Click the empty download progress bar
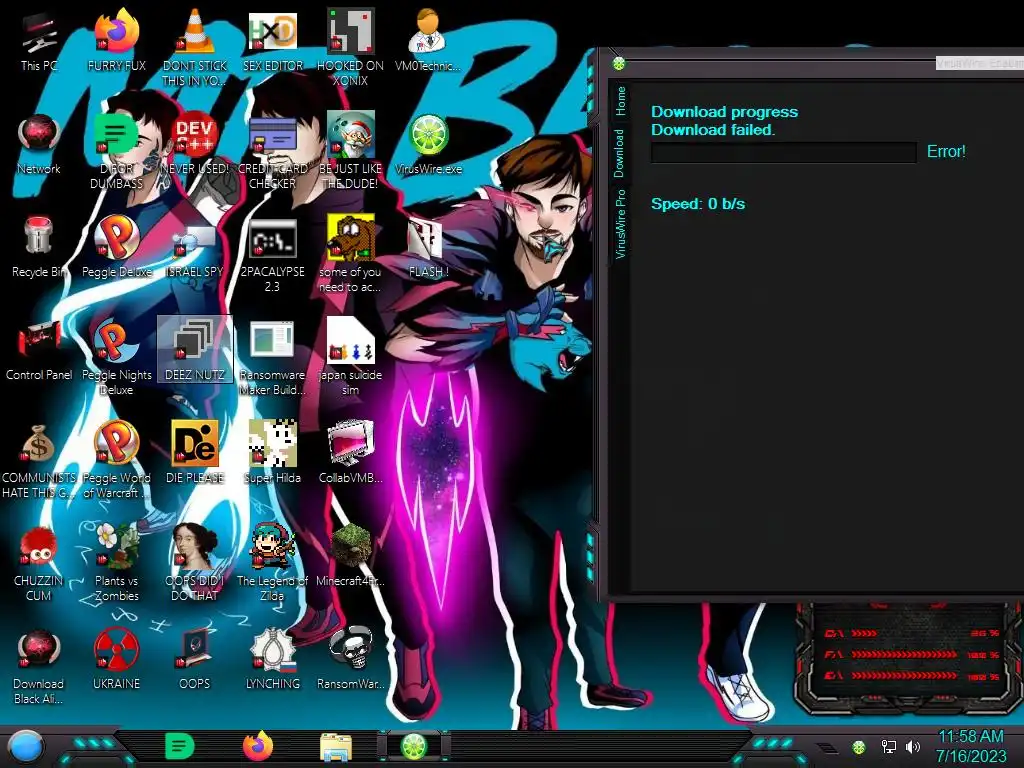This screenshot has width=1024, height=768. click(x=784, y=152)
